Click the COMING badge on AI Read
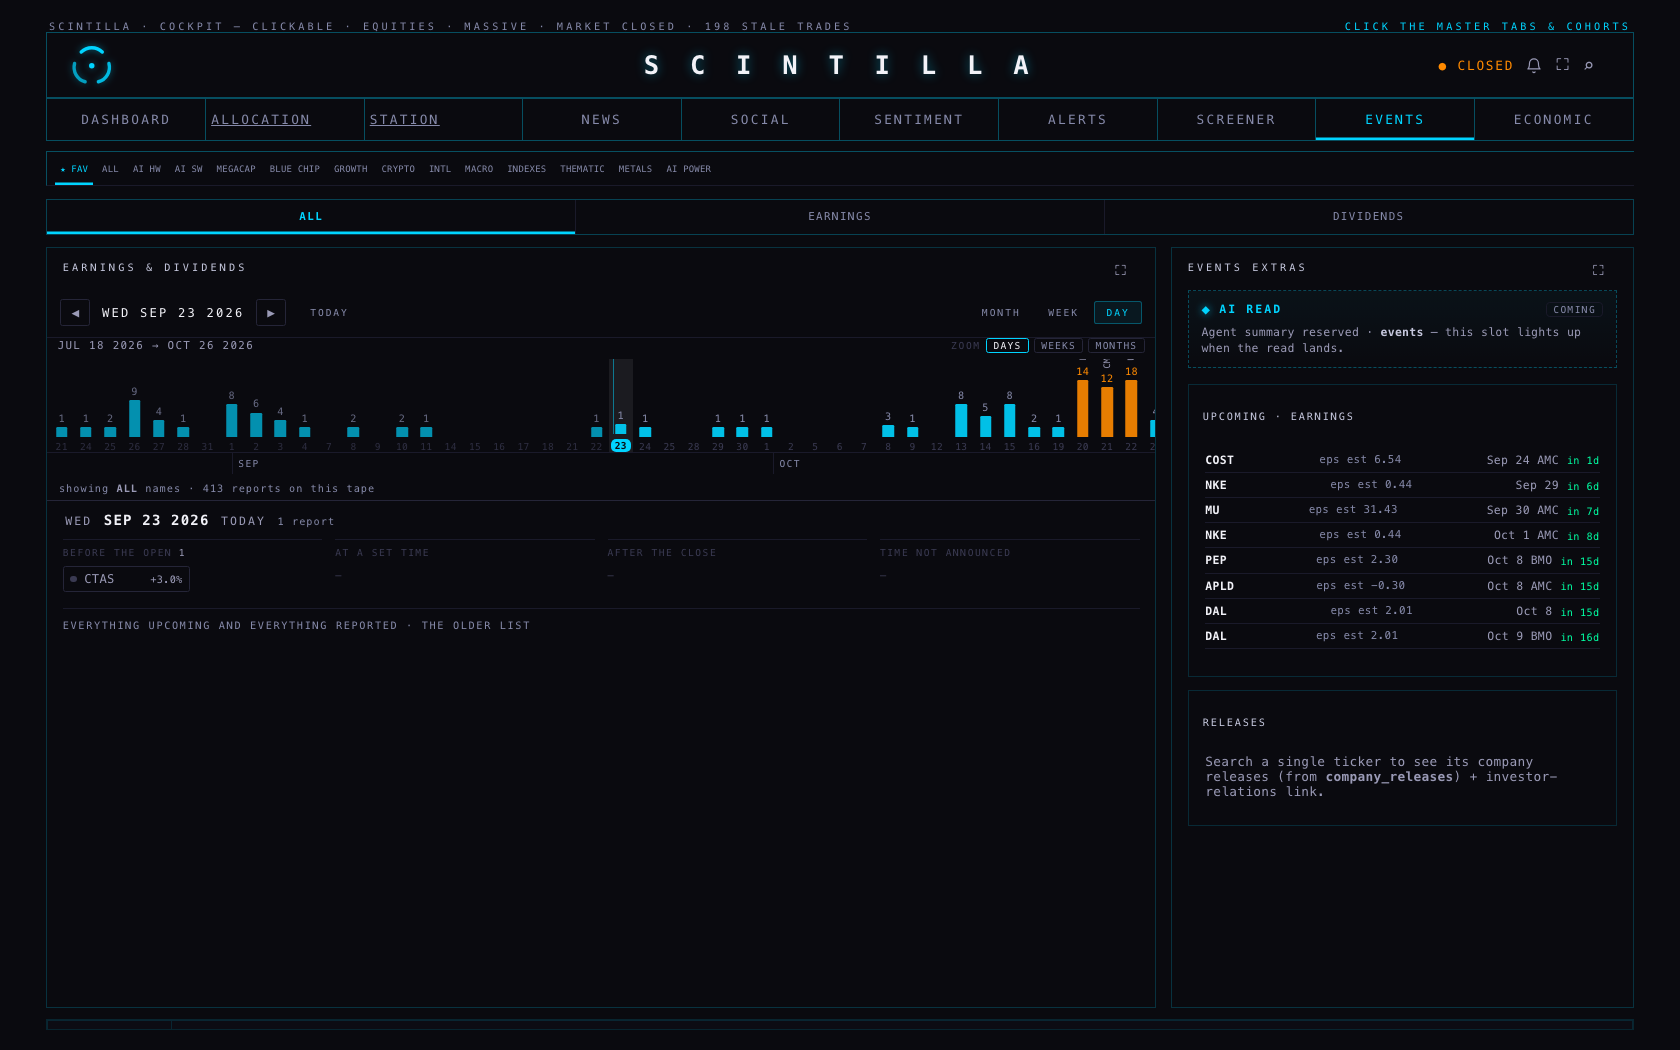Image resolution: width=1680 pixels, height=1050 pixels. pos(1574,310)
